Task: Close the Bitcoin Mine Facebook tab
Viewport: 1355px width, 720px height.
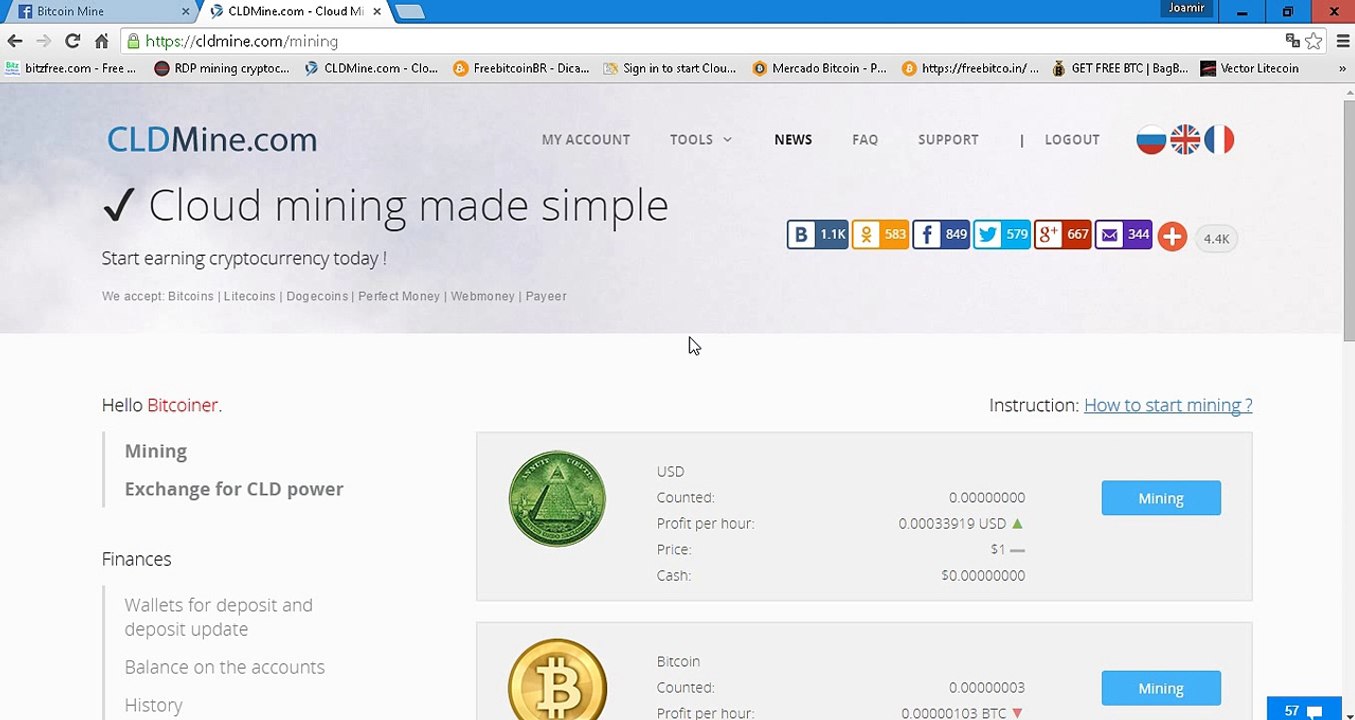Action: click(x=186, y=12)
